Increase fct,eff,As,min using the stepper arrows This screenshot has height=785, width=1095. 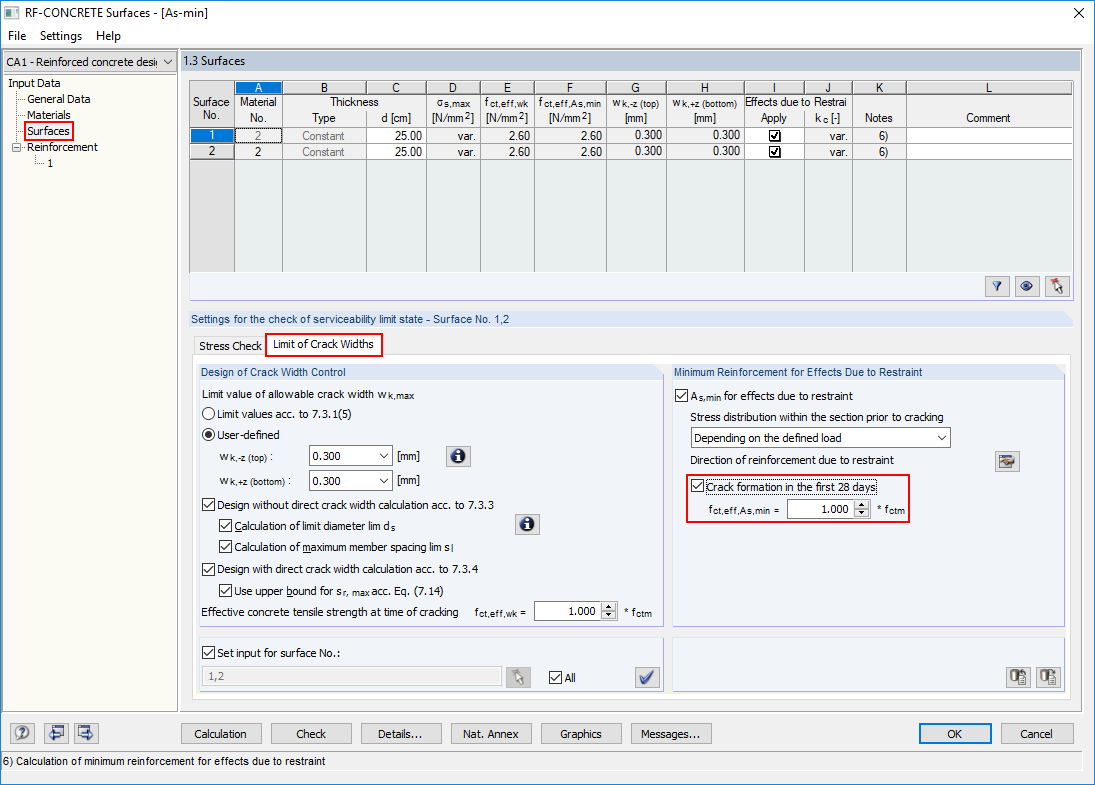tap(861, 504)
